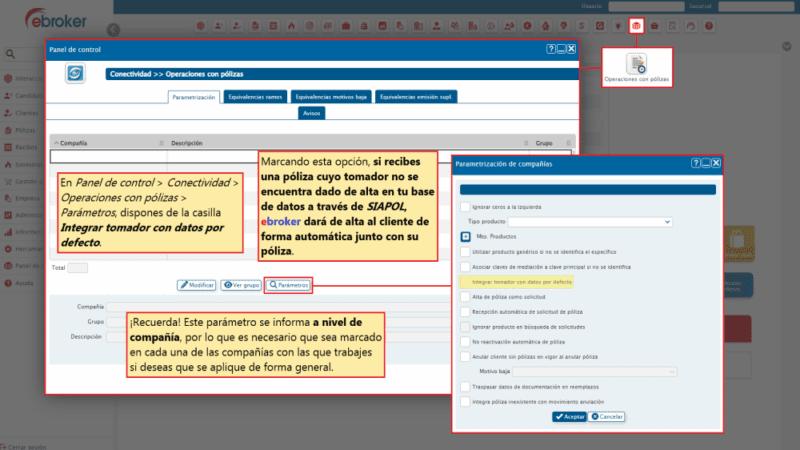Open Candidatos icon in left sidebar
800x450 pixels.
(8, 95)
